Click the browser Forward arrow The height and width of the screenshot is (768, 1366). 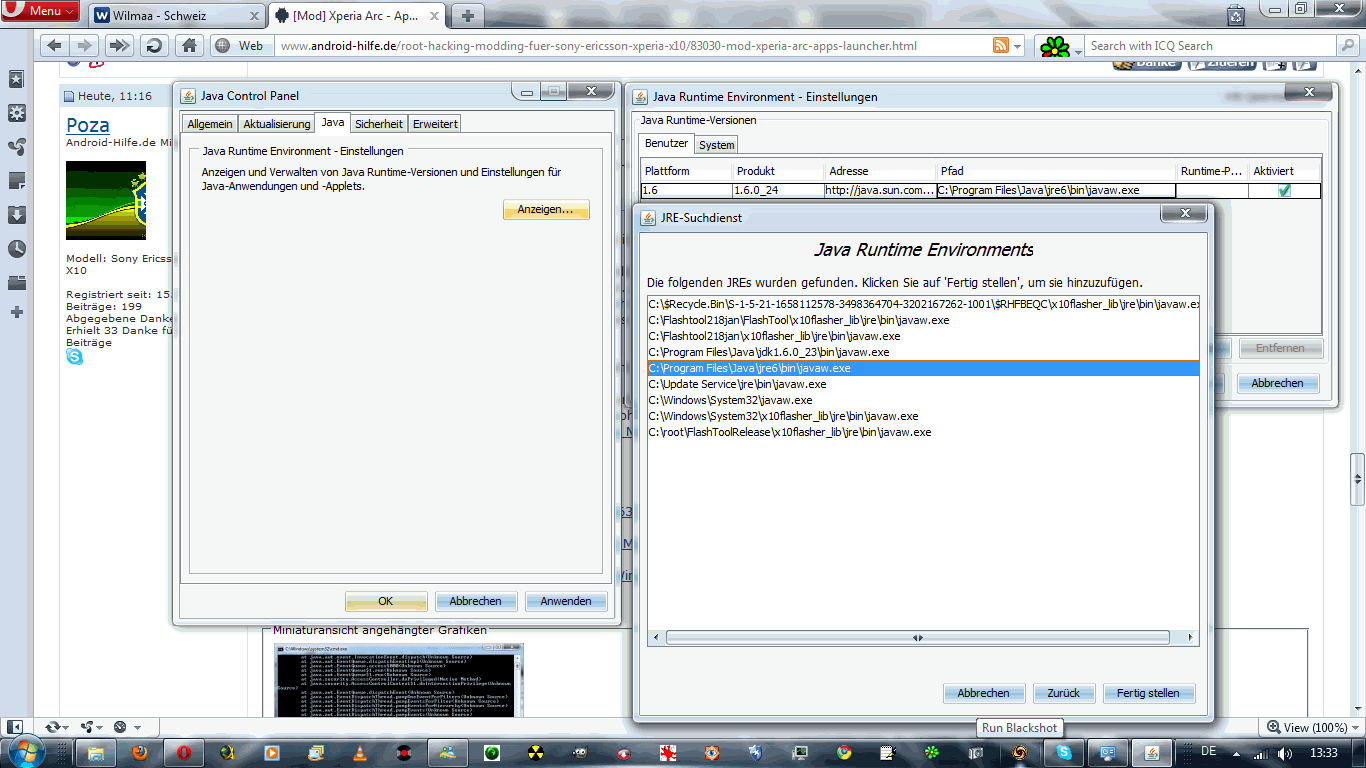click(x=84, y=46)
